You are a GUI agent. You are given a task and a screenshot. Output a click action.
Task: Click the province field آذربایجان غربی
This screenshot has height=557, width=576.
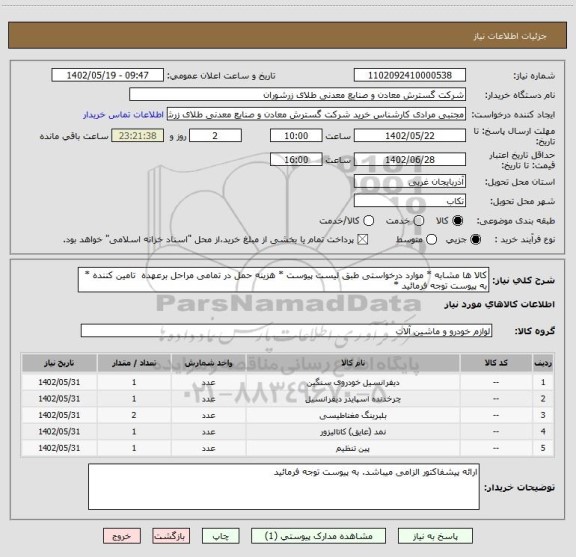point(410,181)
